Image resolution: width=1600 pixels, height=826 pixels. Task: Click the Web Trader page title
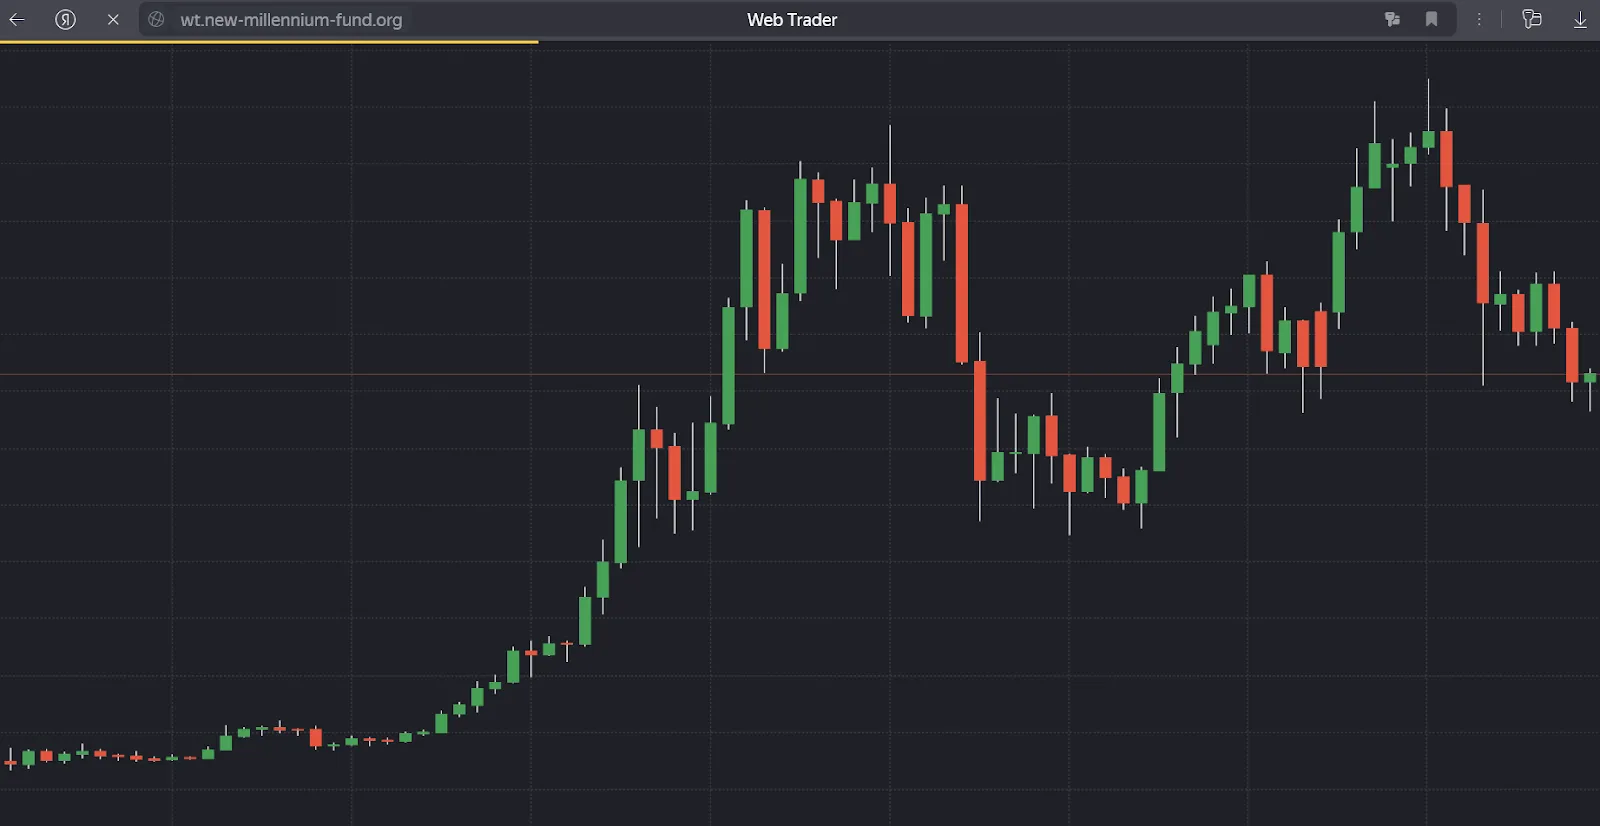click(x=792, y=19)
